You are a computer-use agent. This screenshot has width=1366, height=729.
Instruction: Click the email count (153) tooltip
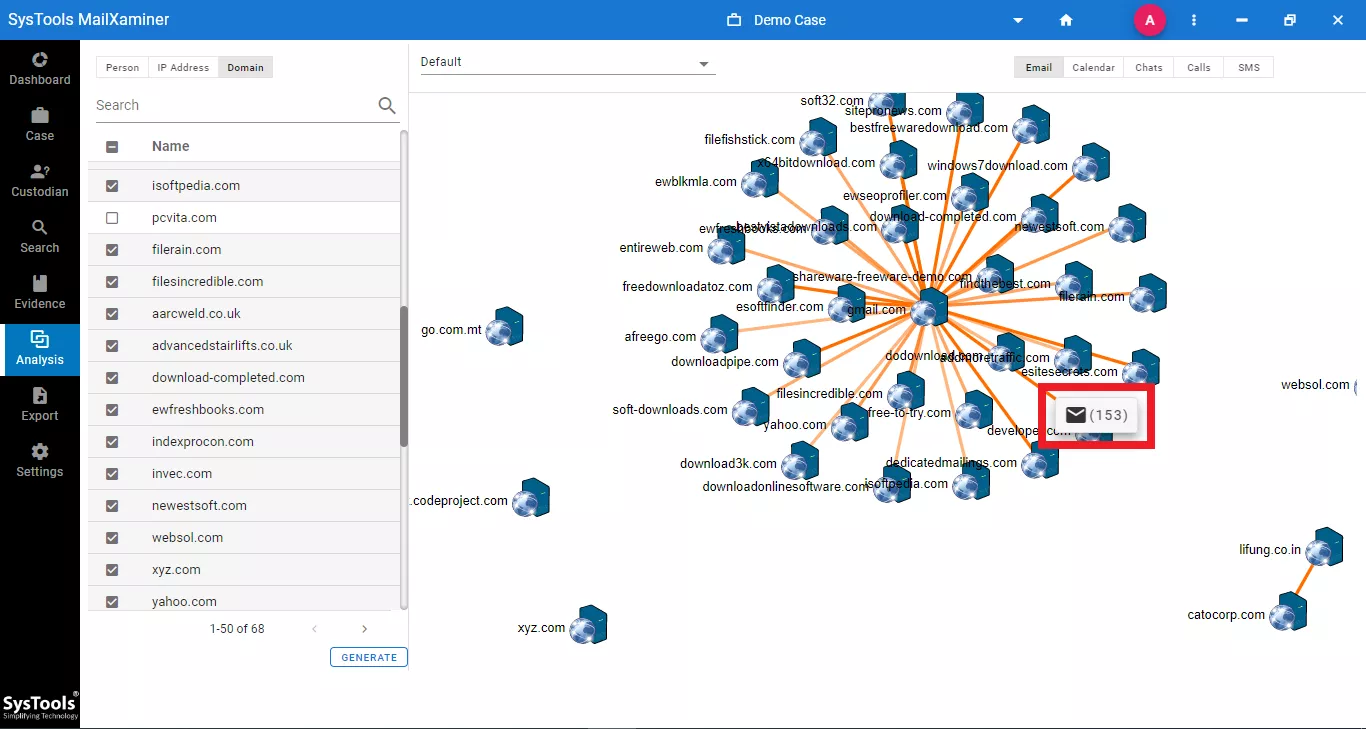[x=1096, y=415]
